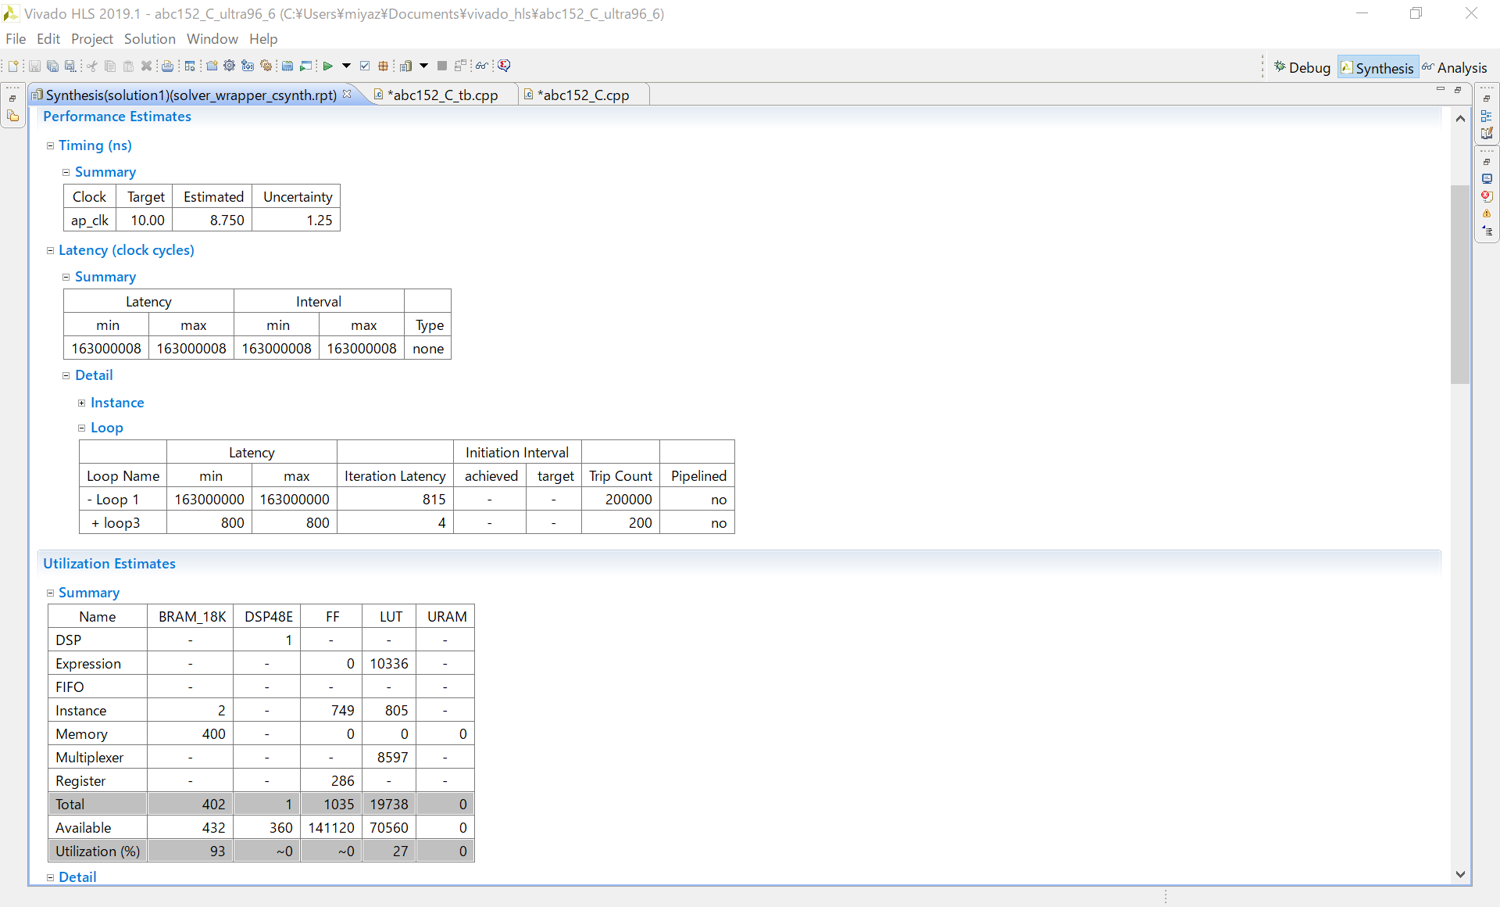Switch to the Analysis perspective
Viewport: 1500px width, 907px height.
pyautogui.click(x=1455, y=68)
